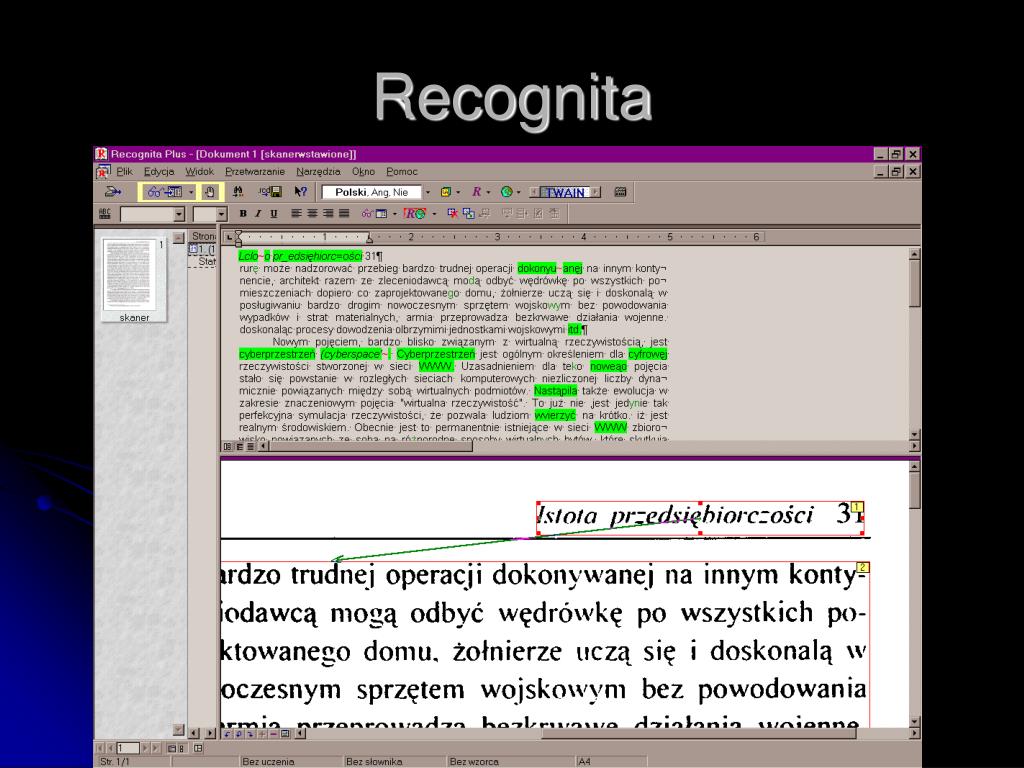Click the zoom out minus icon below image
Screen dimensions: 1024x768
coord(274,733)
